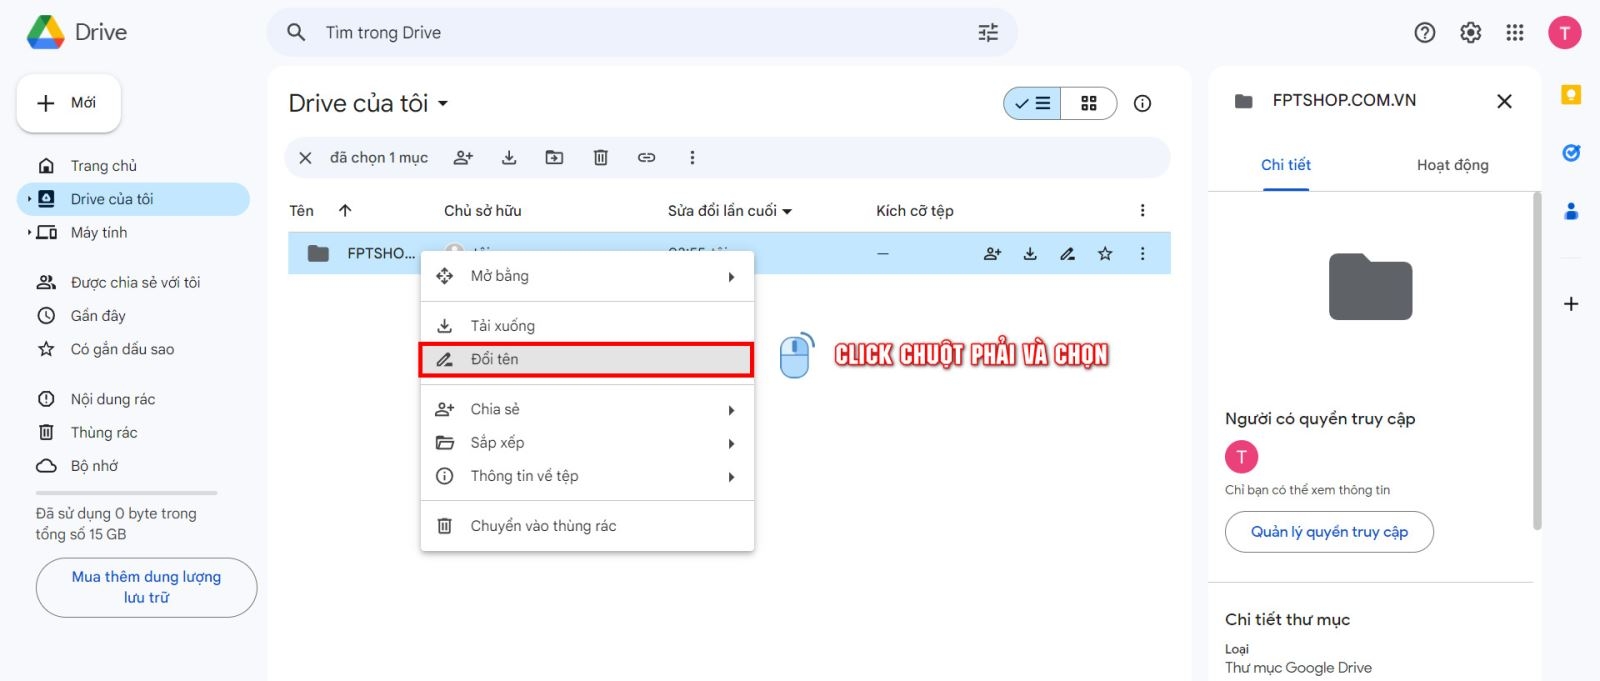
Task: Click rename pencil icon in FPTSHO row
Action: [x=1068, y=254]
